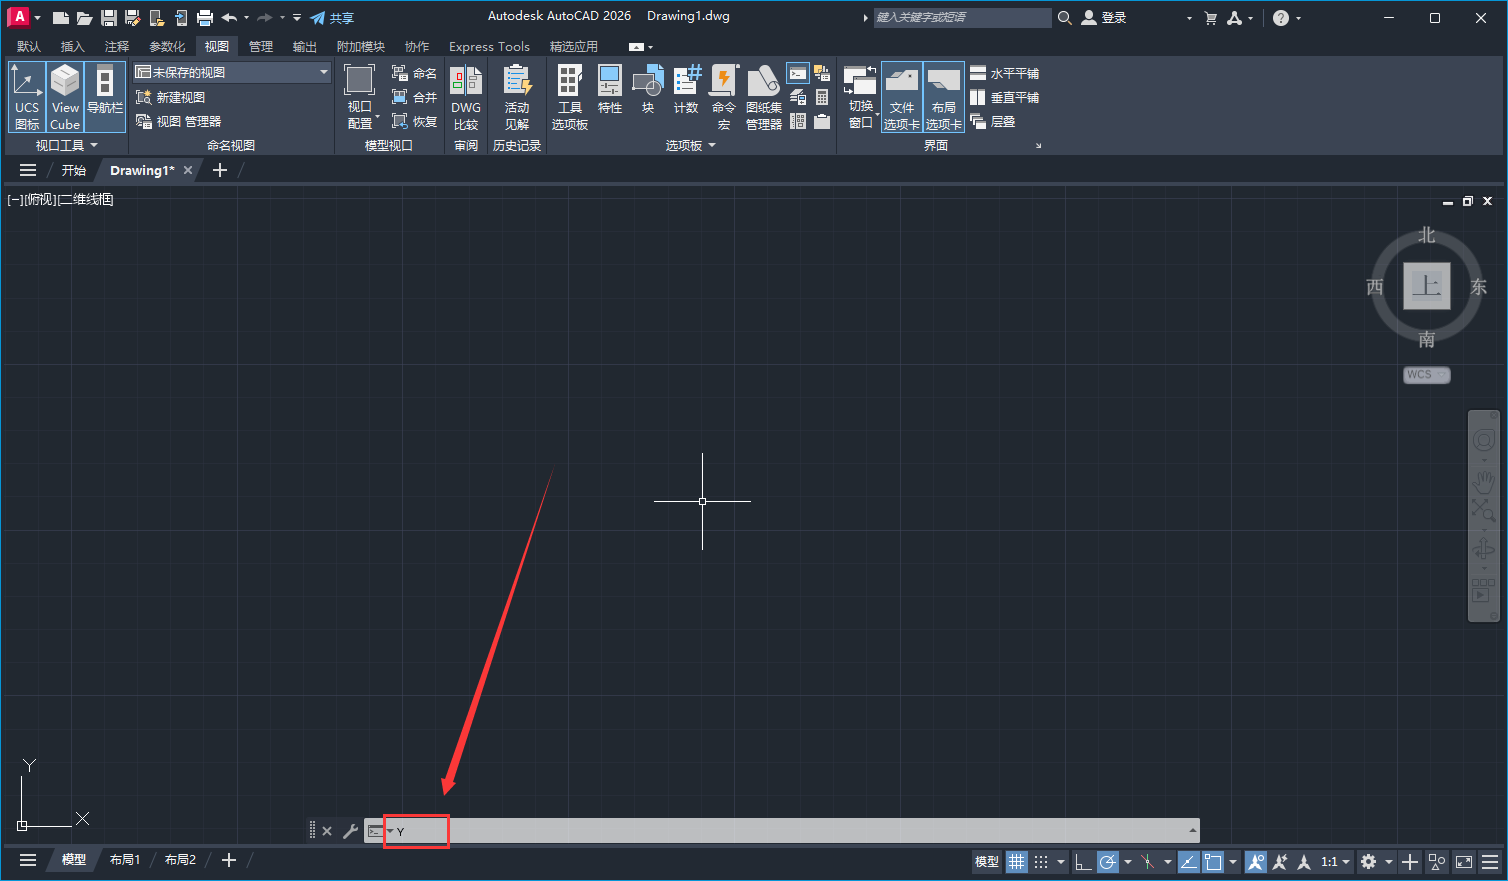The width and height of the screenshot is (1508, 881).
Task: Click the status bar customization menu icon
Action: [1490, 861]
